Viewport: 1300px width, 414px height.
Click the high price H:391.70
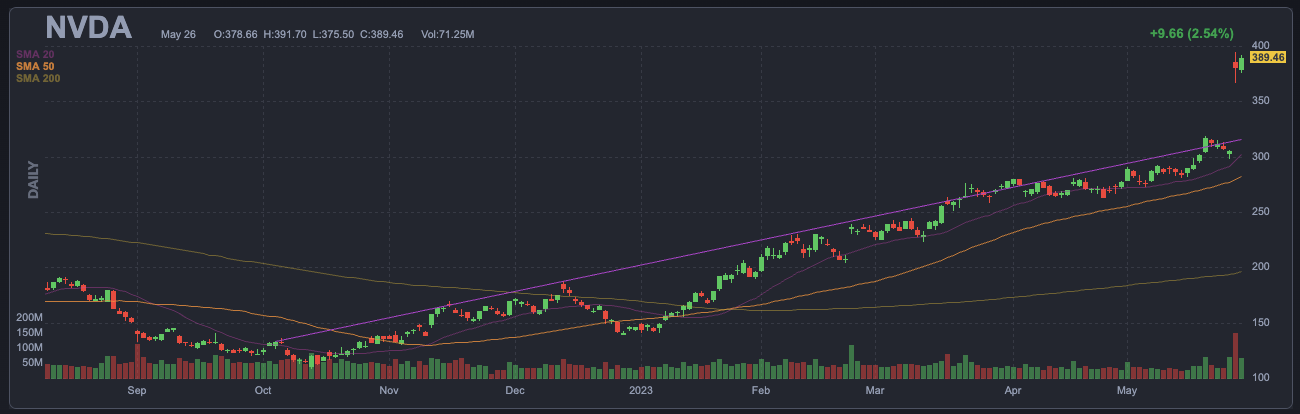pos(285,34)
